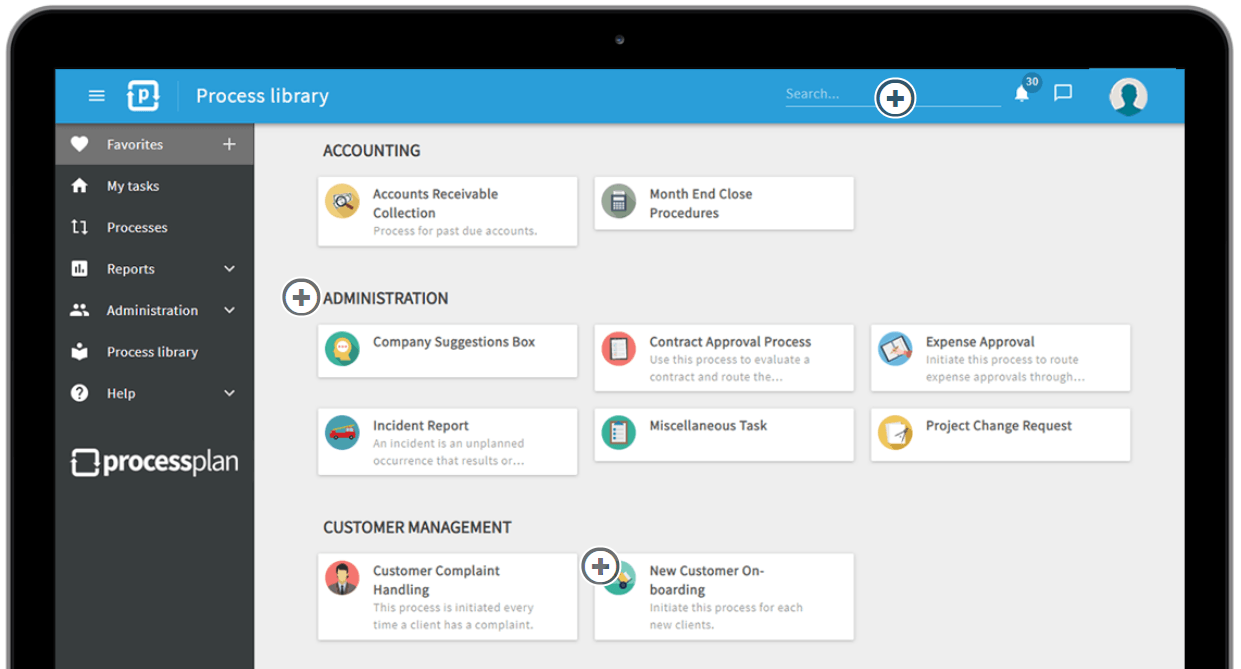Click Contract Approval Process document icon
The image size is (1241, 669).
click(619, 349)
